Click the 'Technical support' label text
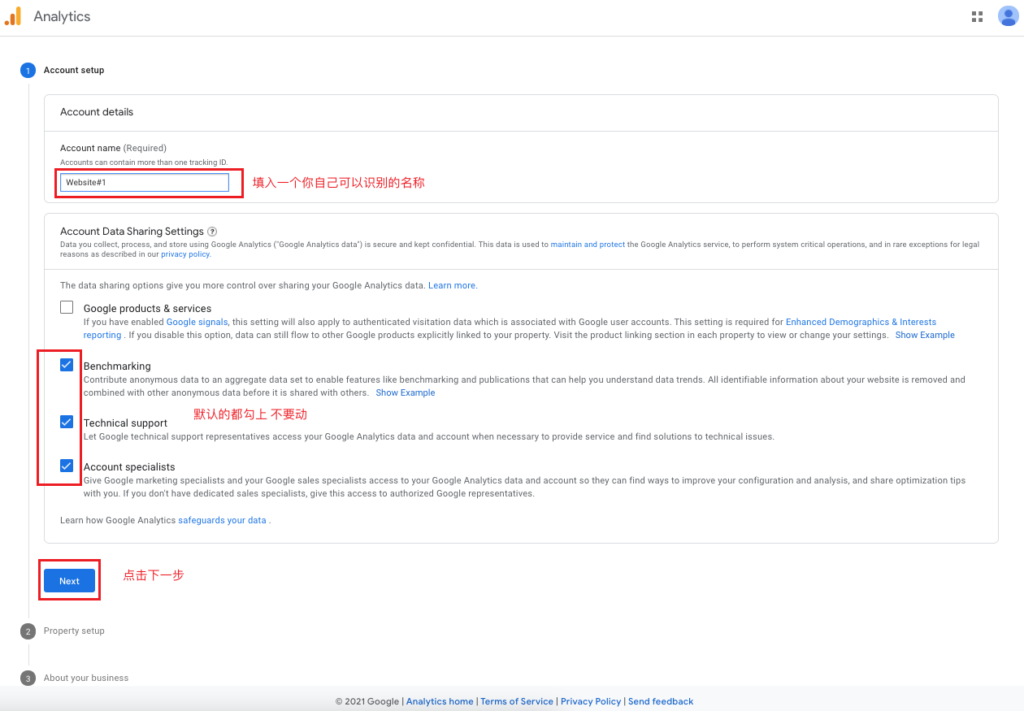 [x=125, y=423]
